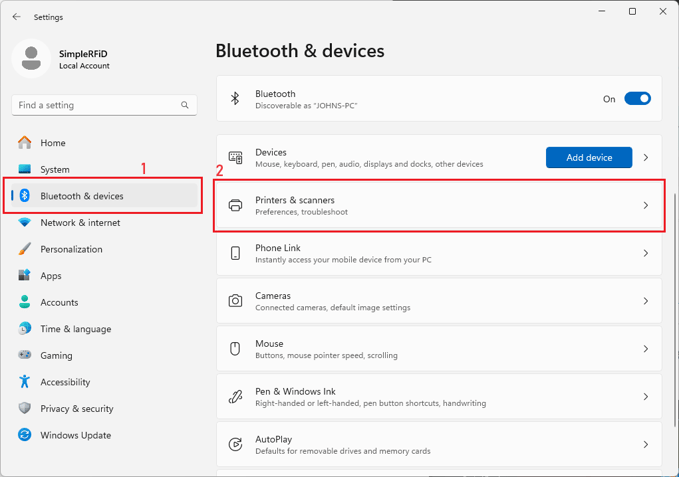Click the phone icon in Phone Link
This screenshot has height=477, width=679.
click(x=235, y=253)
